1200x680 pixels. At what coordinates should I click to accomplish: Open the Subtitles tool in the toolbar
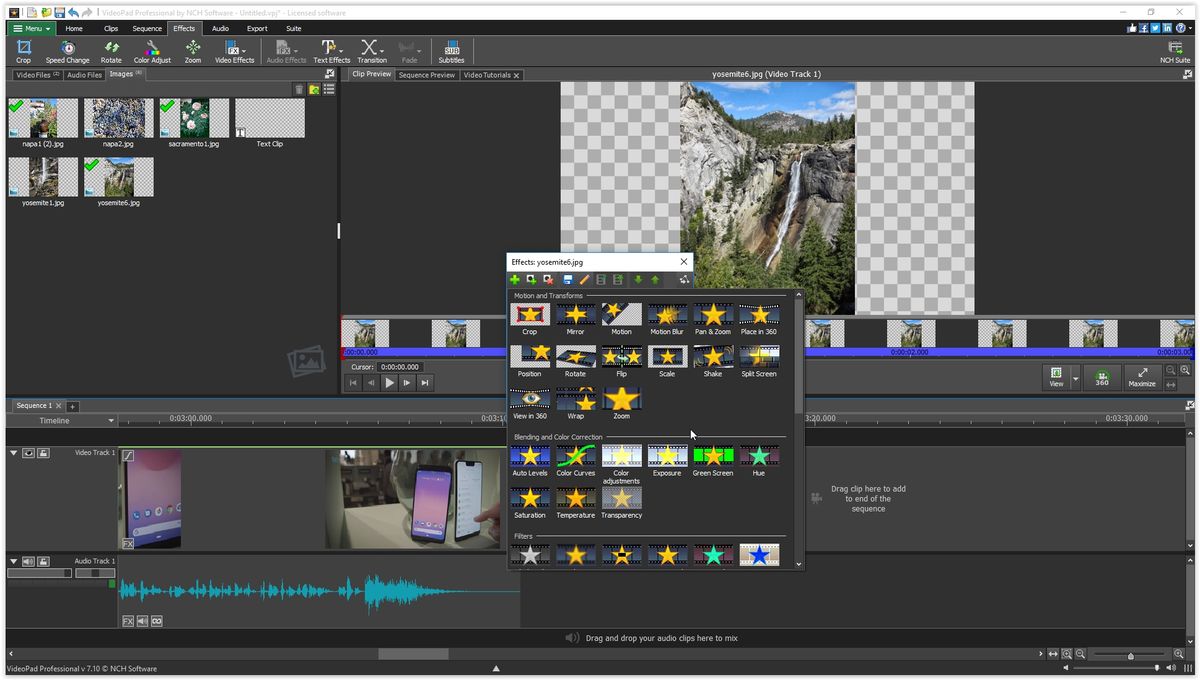click(451, 51)
